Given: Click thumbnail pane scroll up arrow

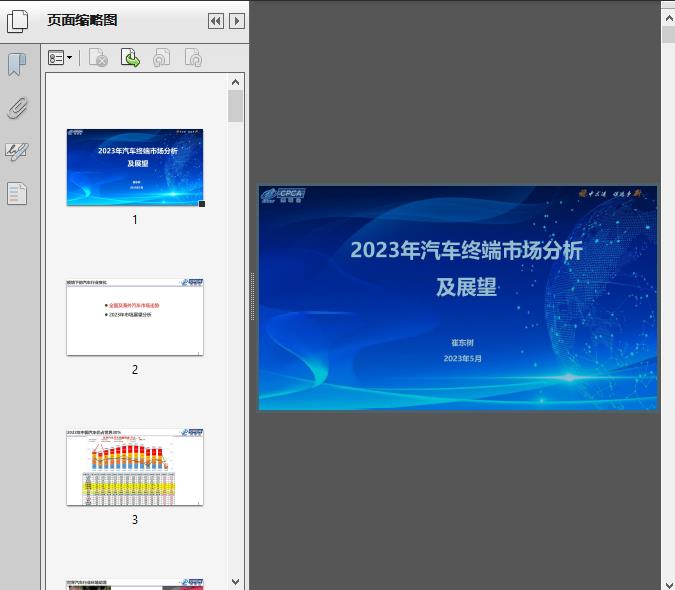Looking at the screenshot, I should [x=235, y=82].
